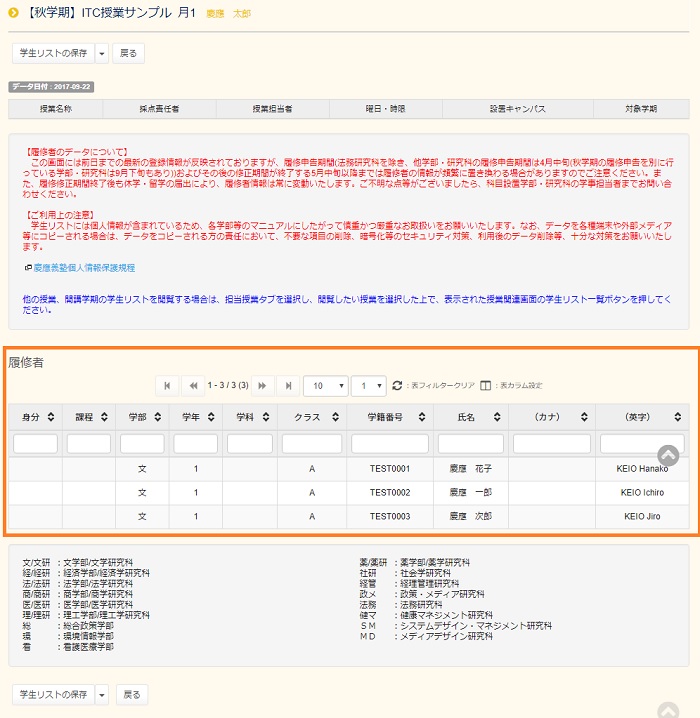Screen dimensions: 700x718
Task: Open the page number dropdown showing 1
Action: [368, 385]
